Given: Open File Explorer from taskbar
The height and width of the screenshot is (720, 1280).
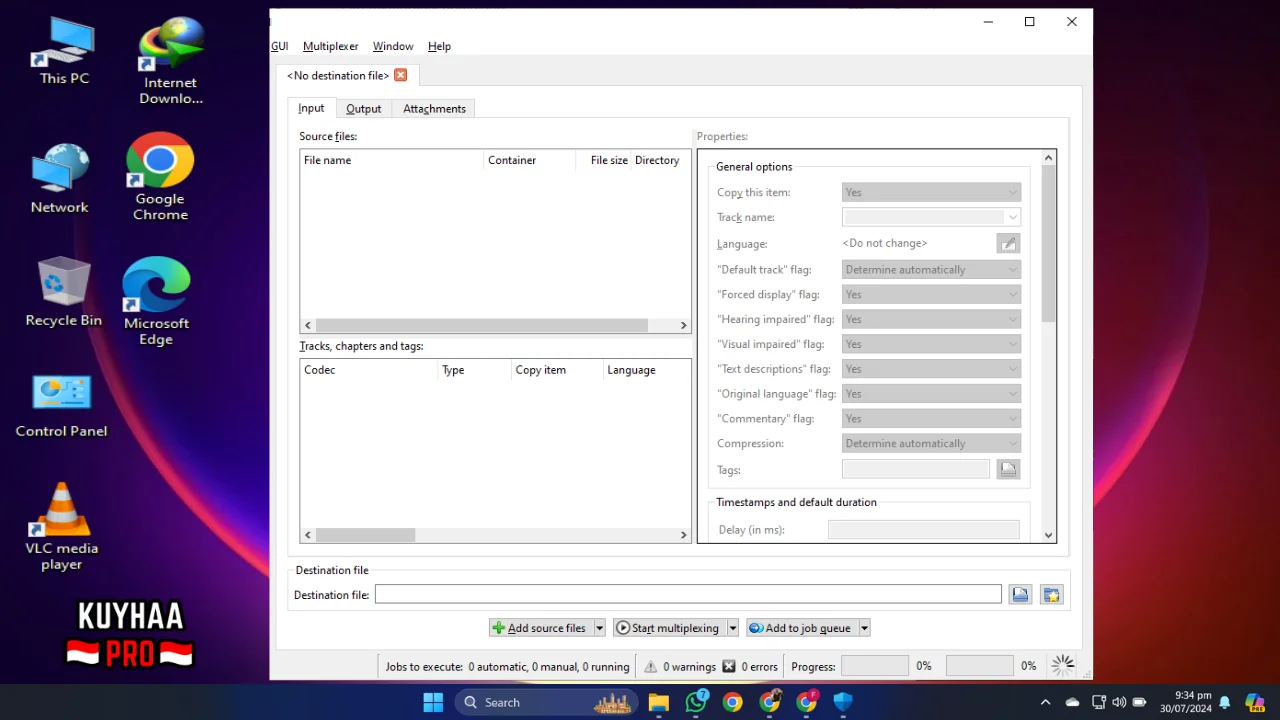Looking at the screenshot, I should point(658,702).
